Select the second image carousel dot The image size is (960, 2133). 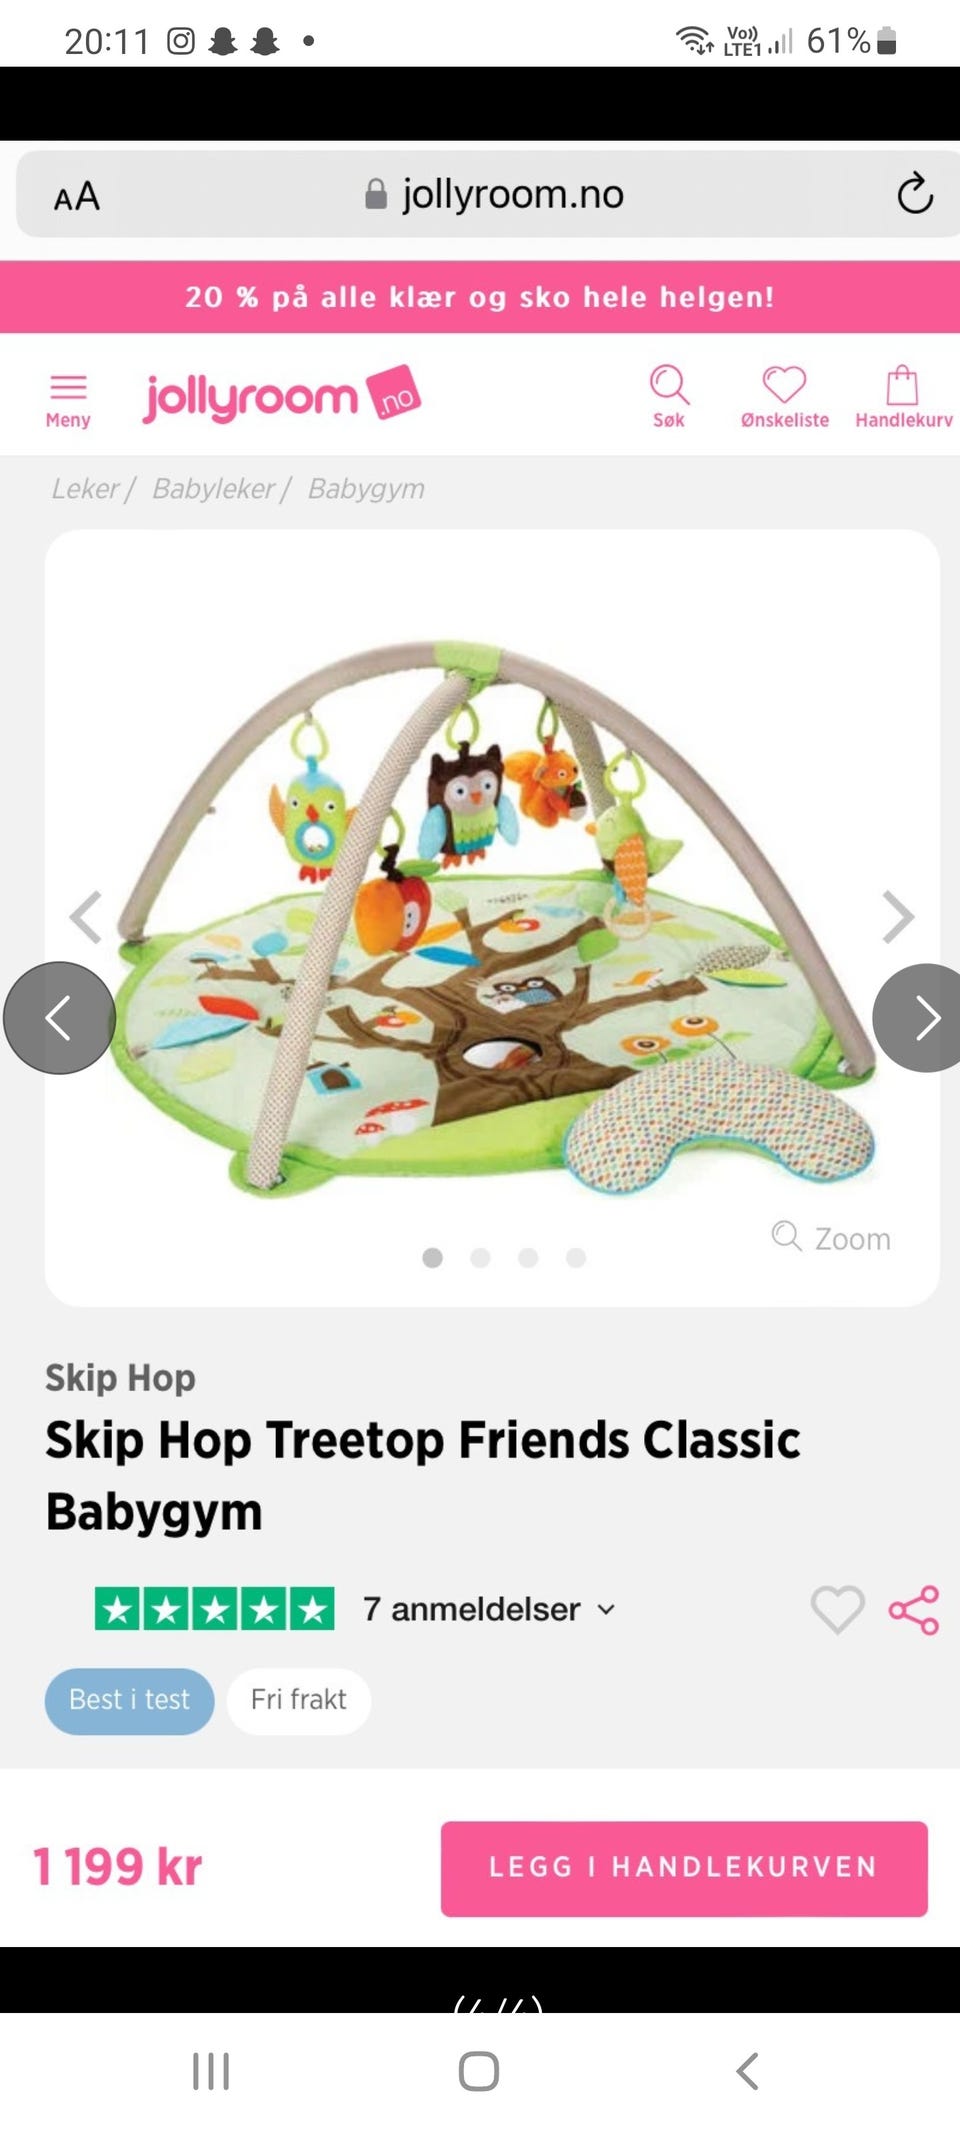480,1258
